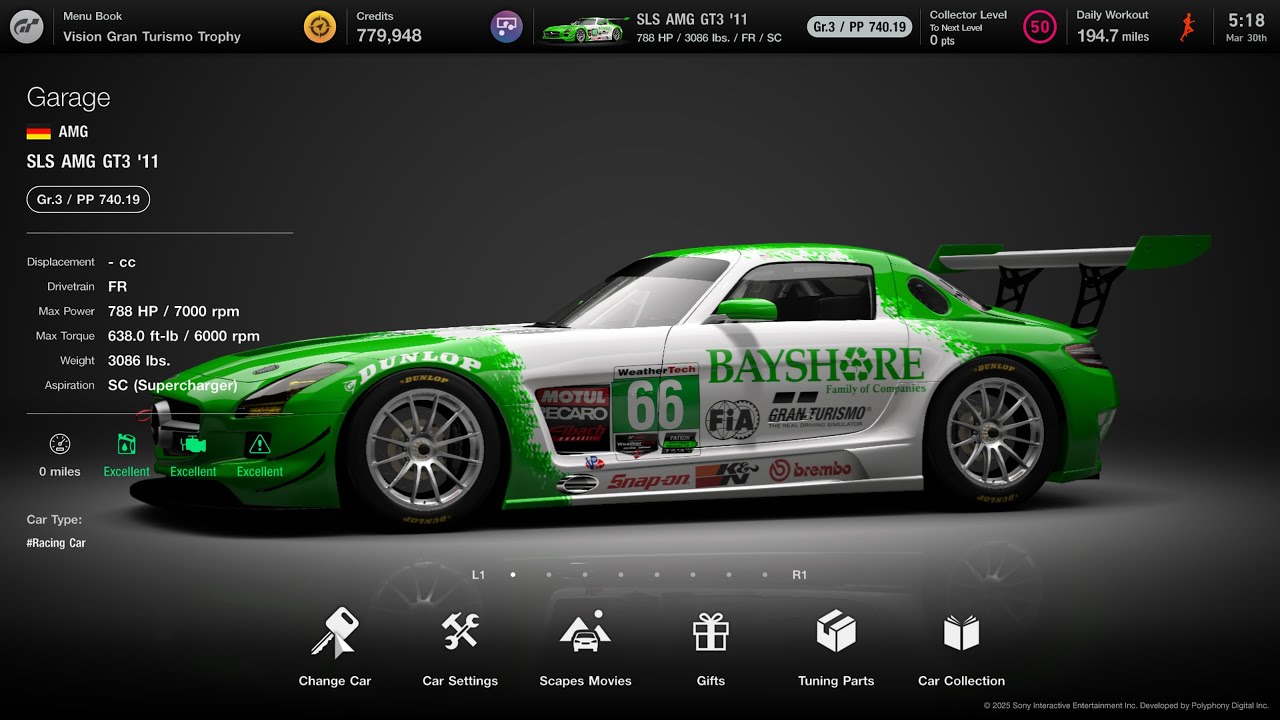
Task: Click the green SLS AMG car thumbnail
Action: (x=584, y=30)
